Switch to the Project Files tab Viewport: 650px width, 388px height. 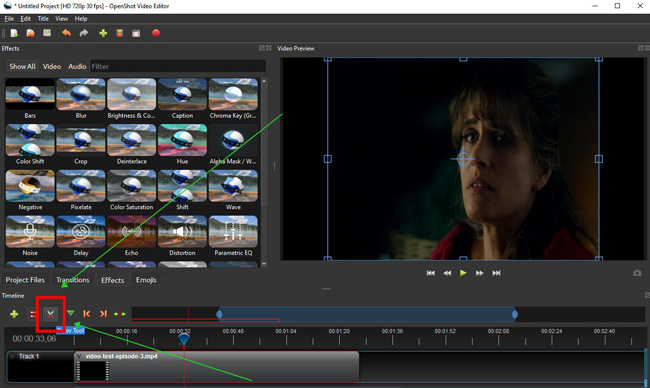pos(25,280)
